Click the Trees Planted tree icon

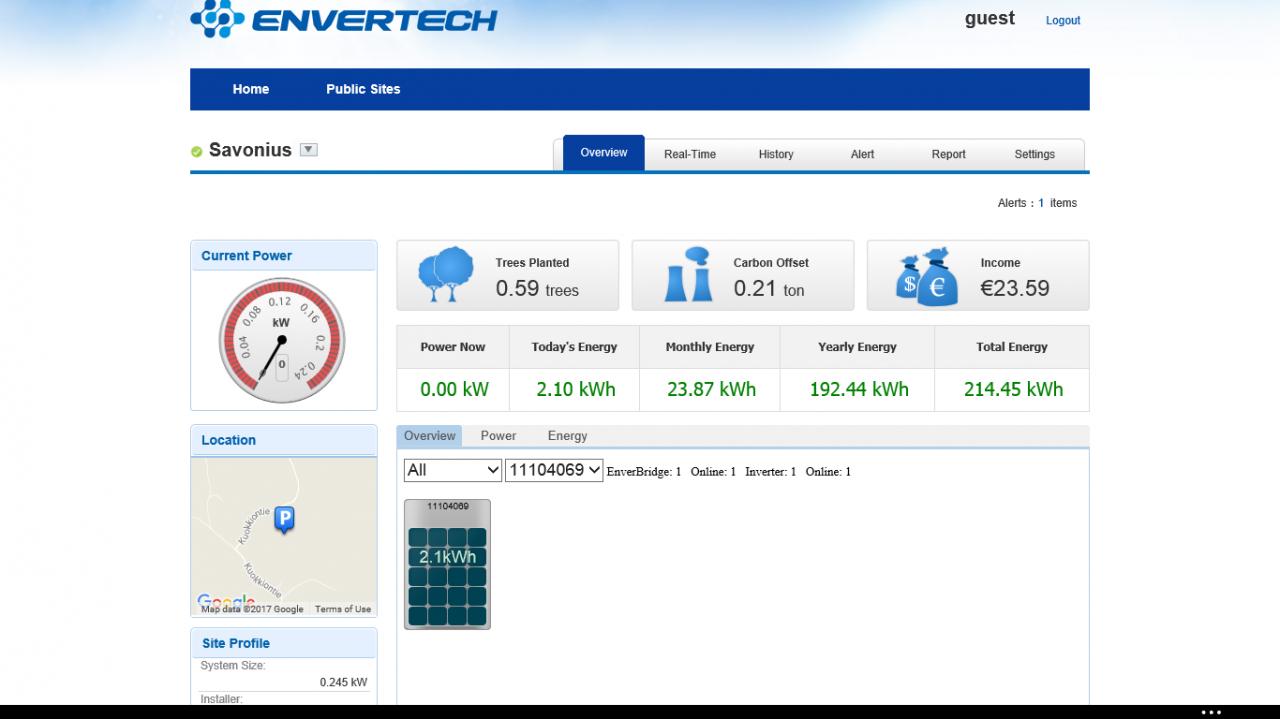pyautogui.click(x=446, y=275)
